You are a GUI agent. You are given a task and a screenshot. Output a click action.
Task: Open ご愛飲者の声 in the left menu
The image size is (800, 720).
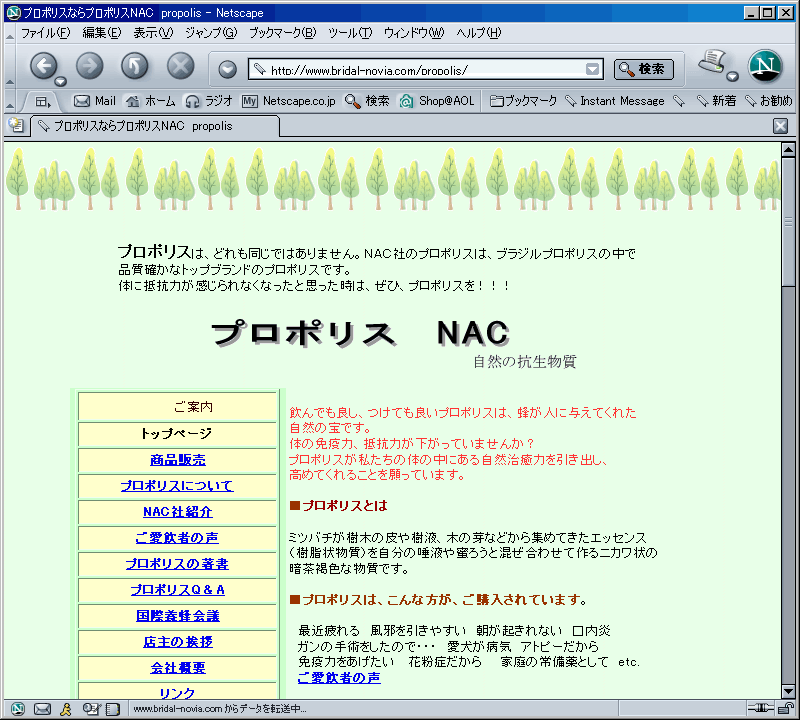[177, 538]
